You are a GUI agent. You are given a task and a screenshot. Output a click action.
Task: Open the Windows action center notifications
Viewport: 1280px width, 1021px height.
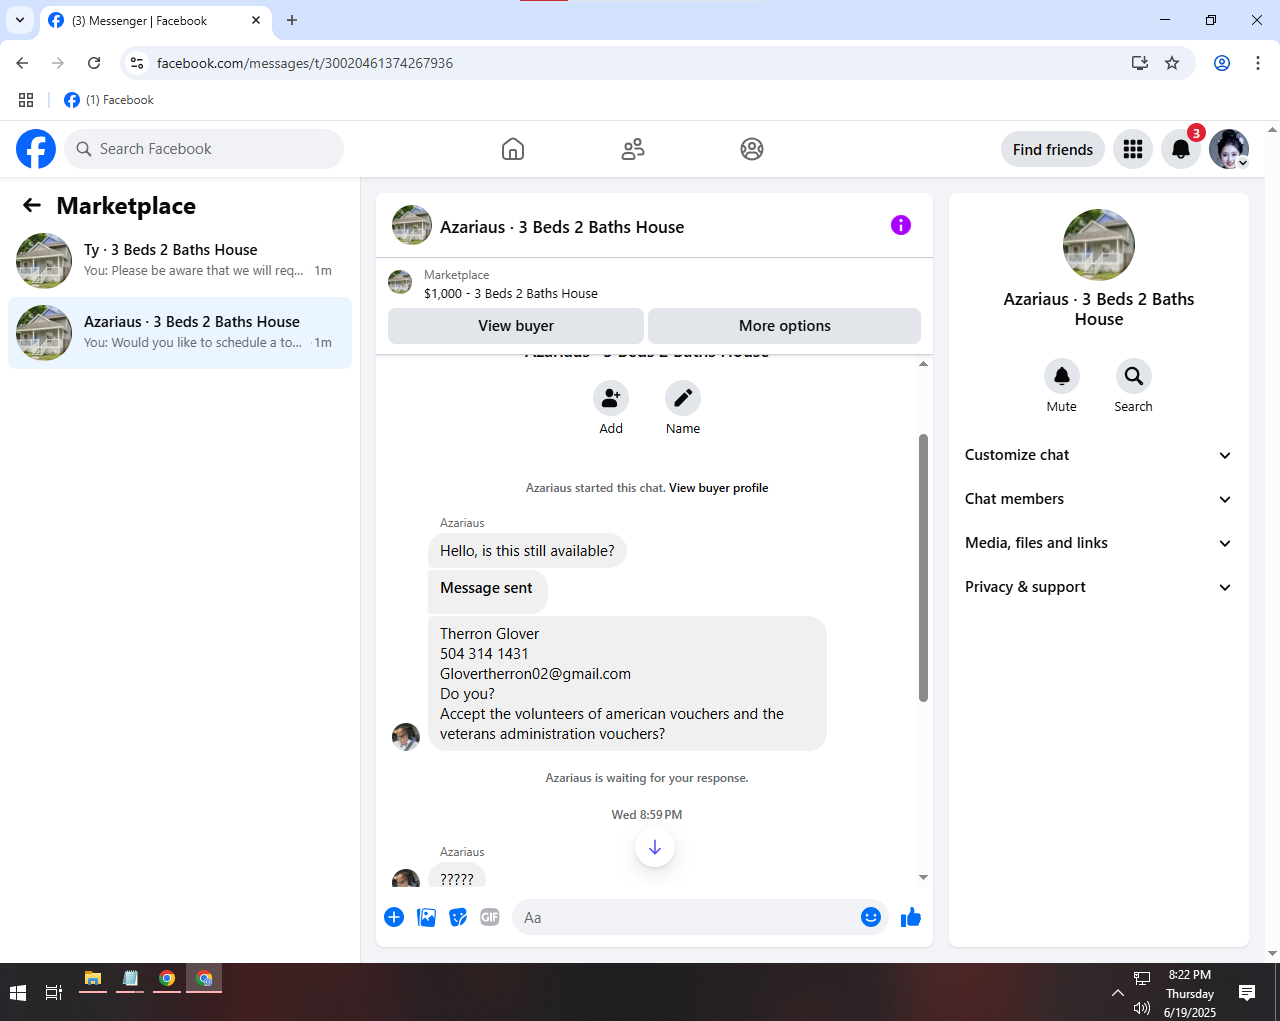coord(1247,992)
